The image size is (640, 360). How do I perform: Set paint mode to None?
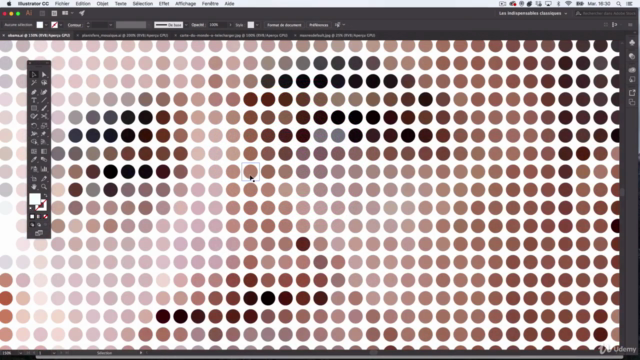tap(45, 217)
